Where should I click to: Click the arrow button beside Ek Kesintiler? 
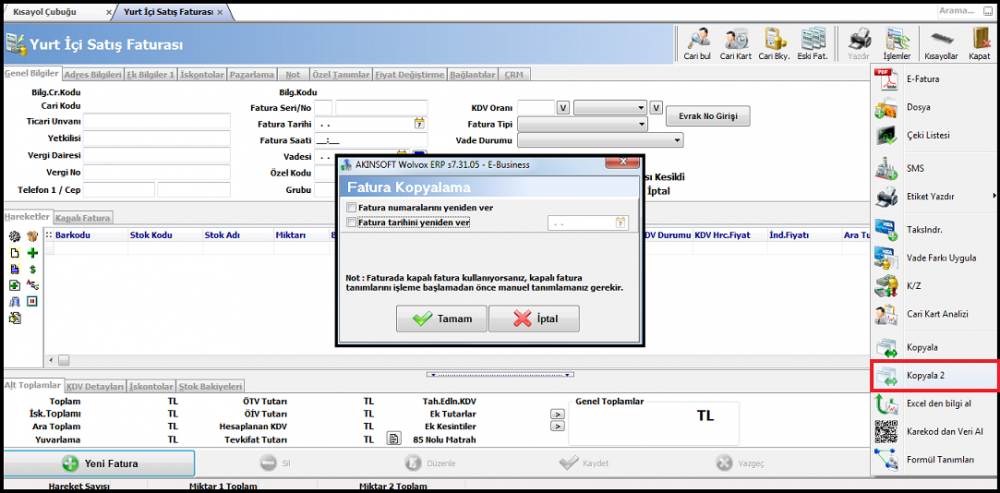coord(557,426)
